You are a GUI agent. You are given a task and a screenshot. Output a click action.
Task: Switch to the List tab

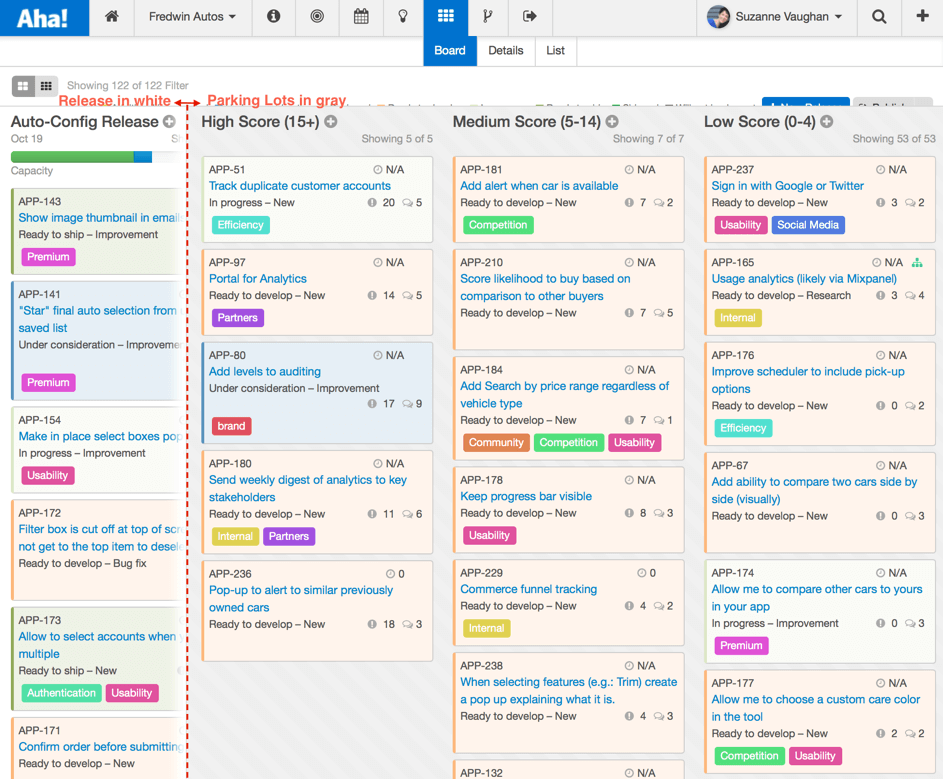(x=555, y=51)
